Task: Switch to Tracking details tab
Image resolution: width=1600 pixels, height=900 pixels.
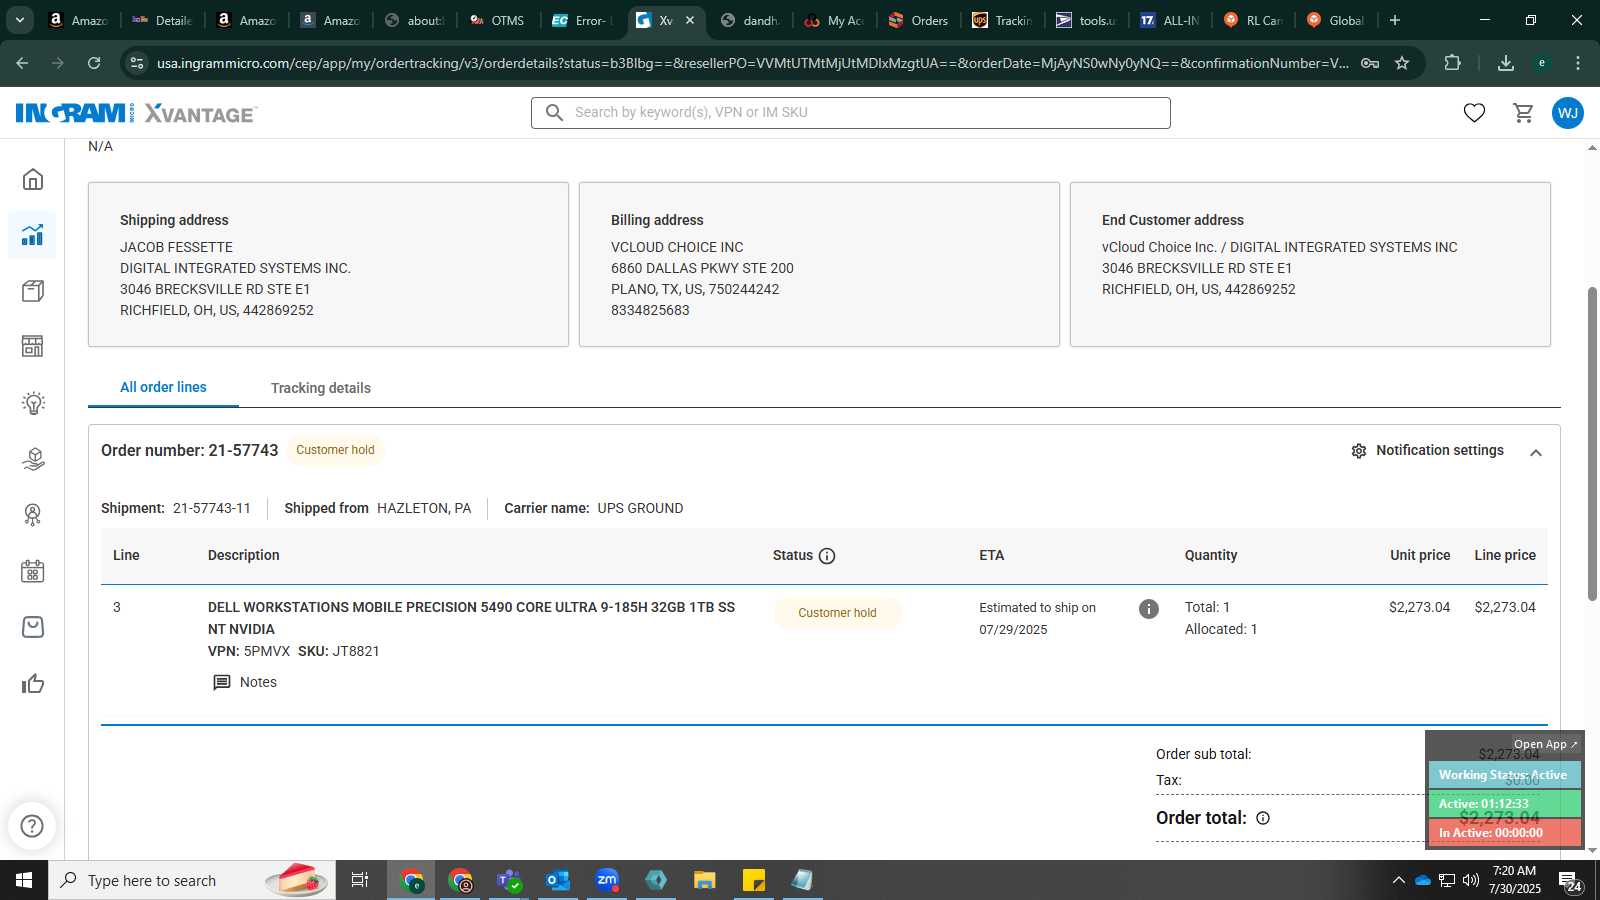Action: (x=321, y=388)
